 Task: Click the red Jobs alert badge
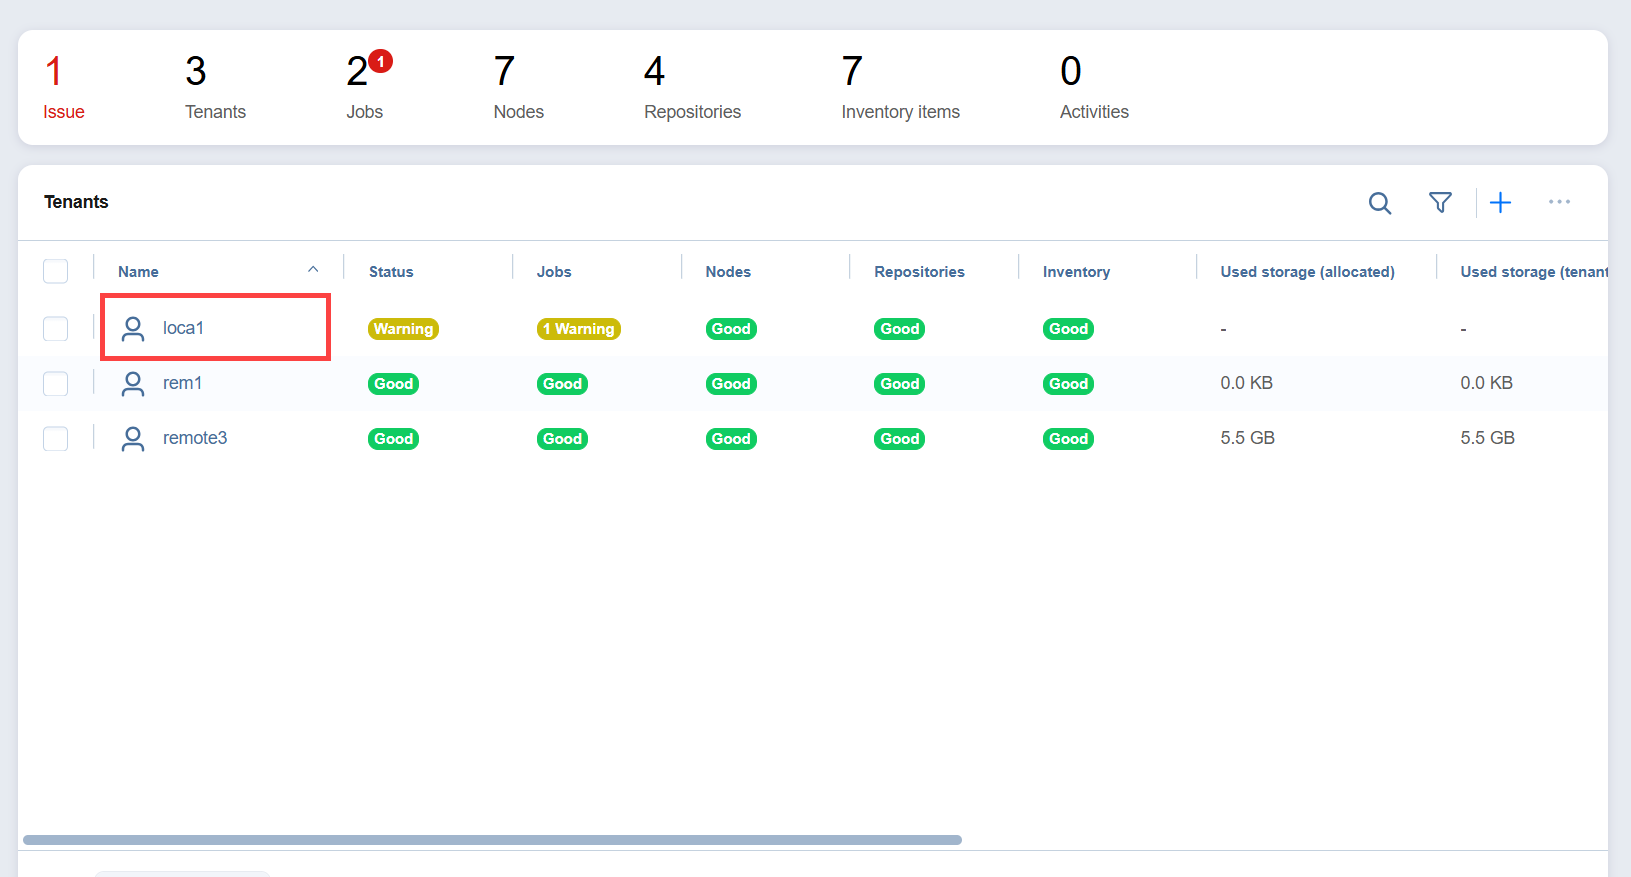[x=380, y=62]
